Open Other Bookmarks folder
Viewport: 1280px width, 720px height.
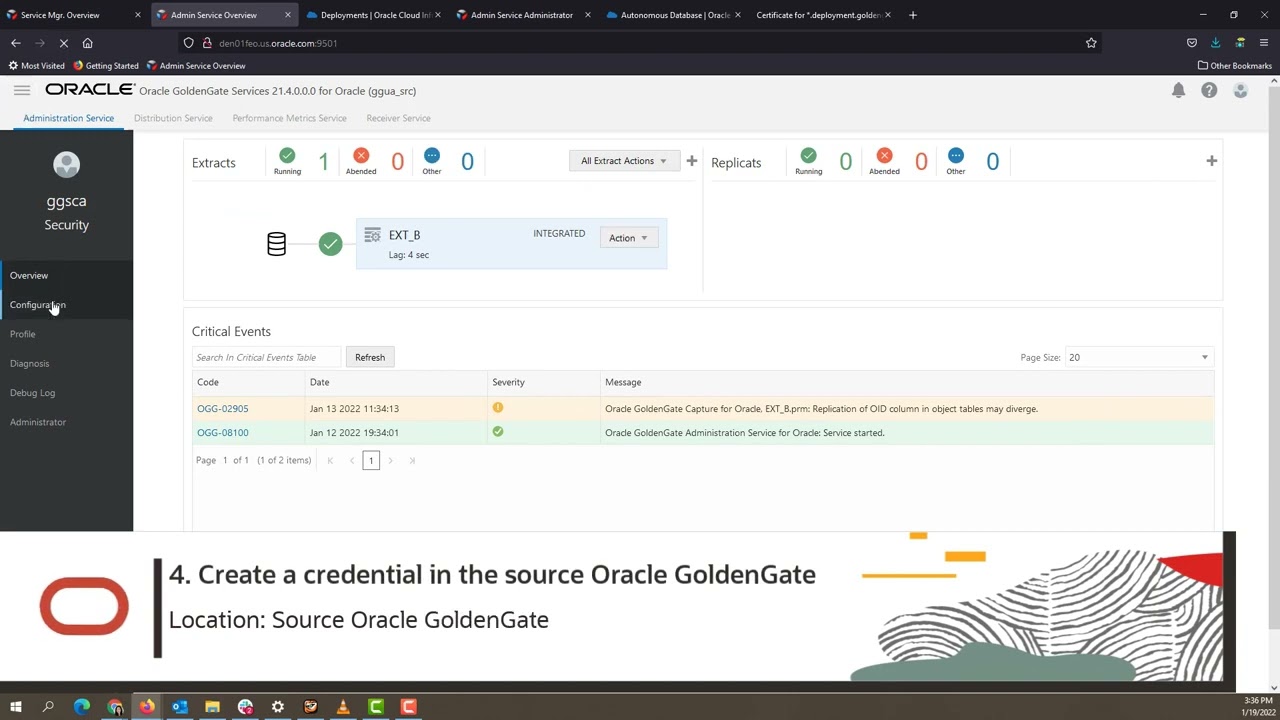(1234, 66)
